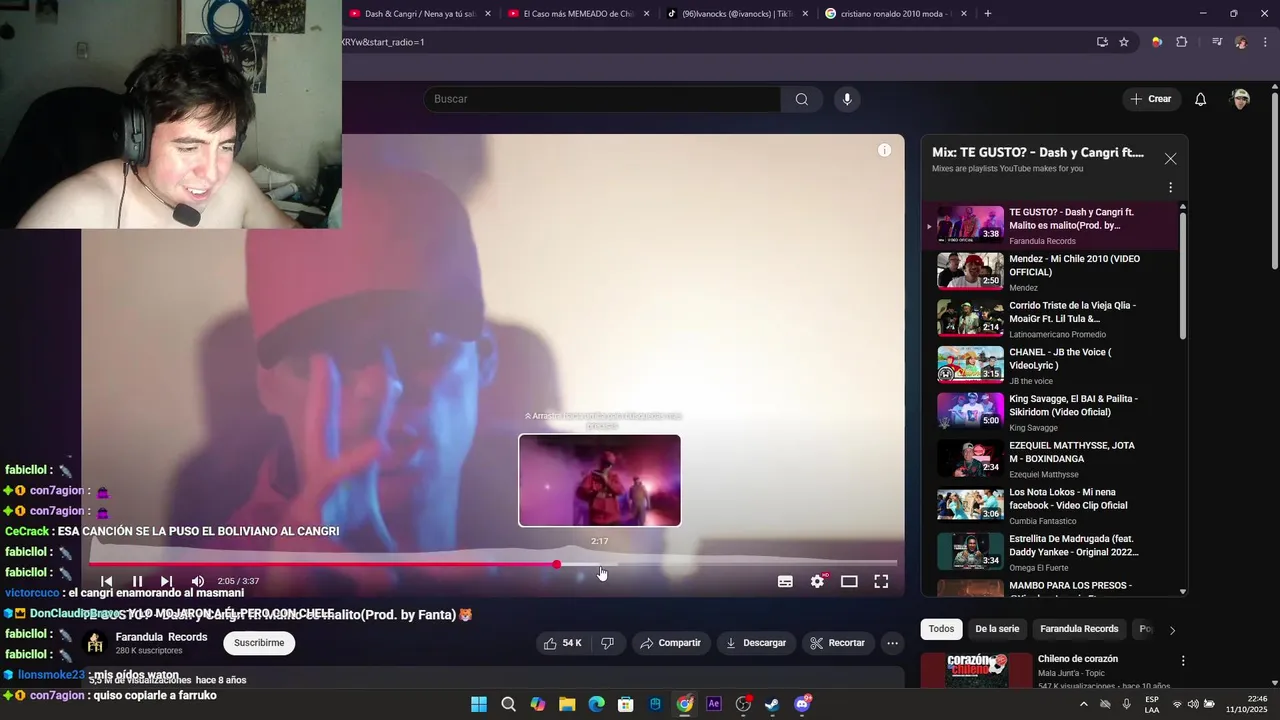Skip to the next video

(167, 581)
